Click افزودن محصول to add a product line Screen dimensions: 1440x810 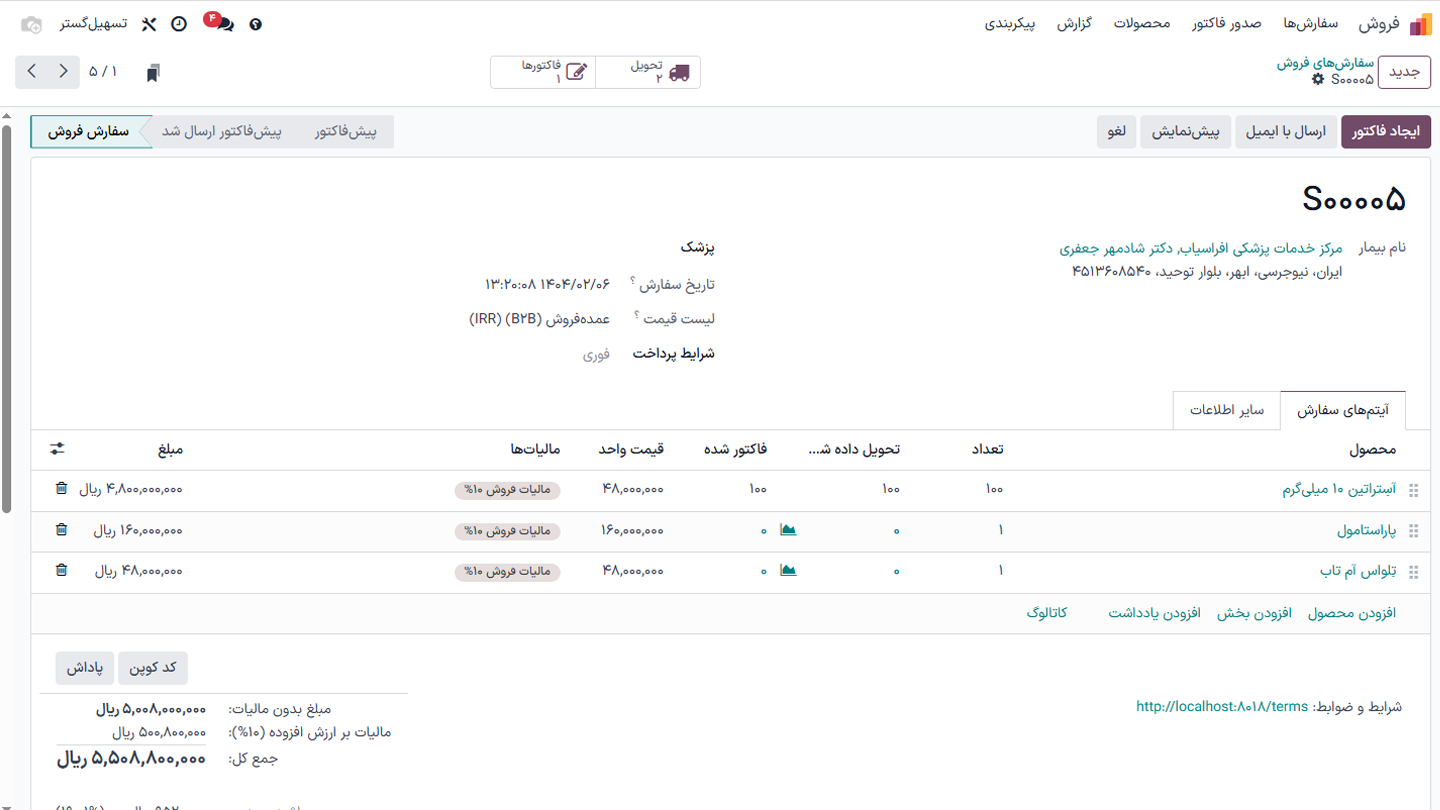(1352, 613)
